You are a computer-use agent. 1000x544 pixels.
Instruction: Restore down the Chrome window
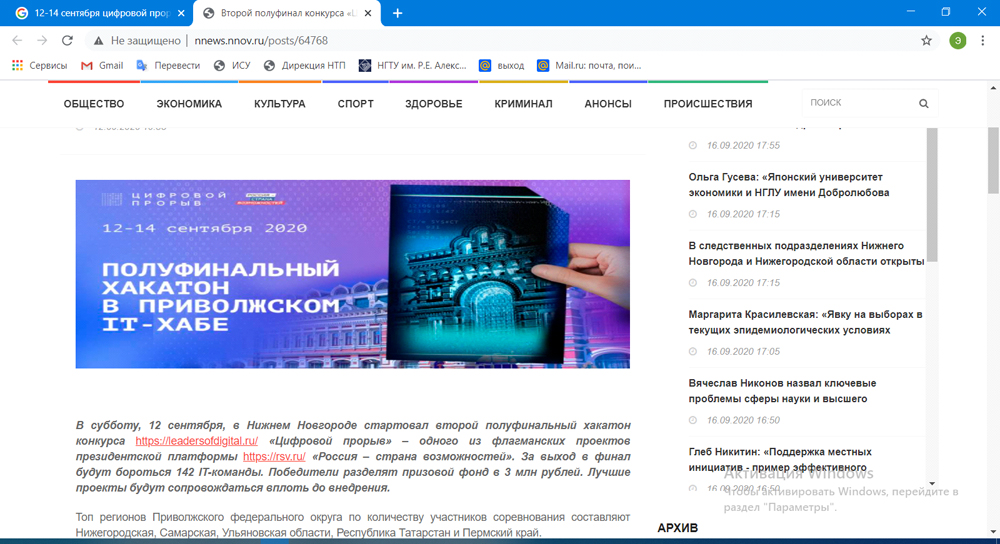946,11
